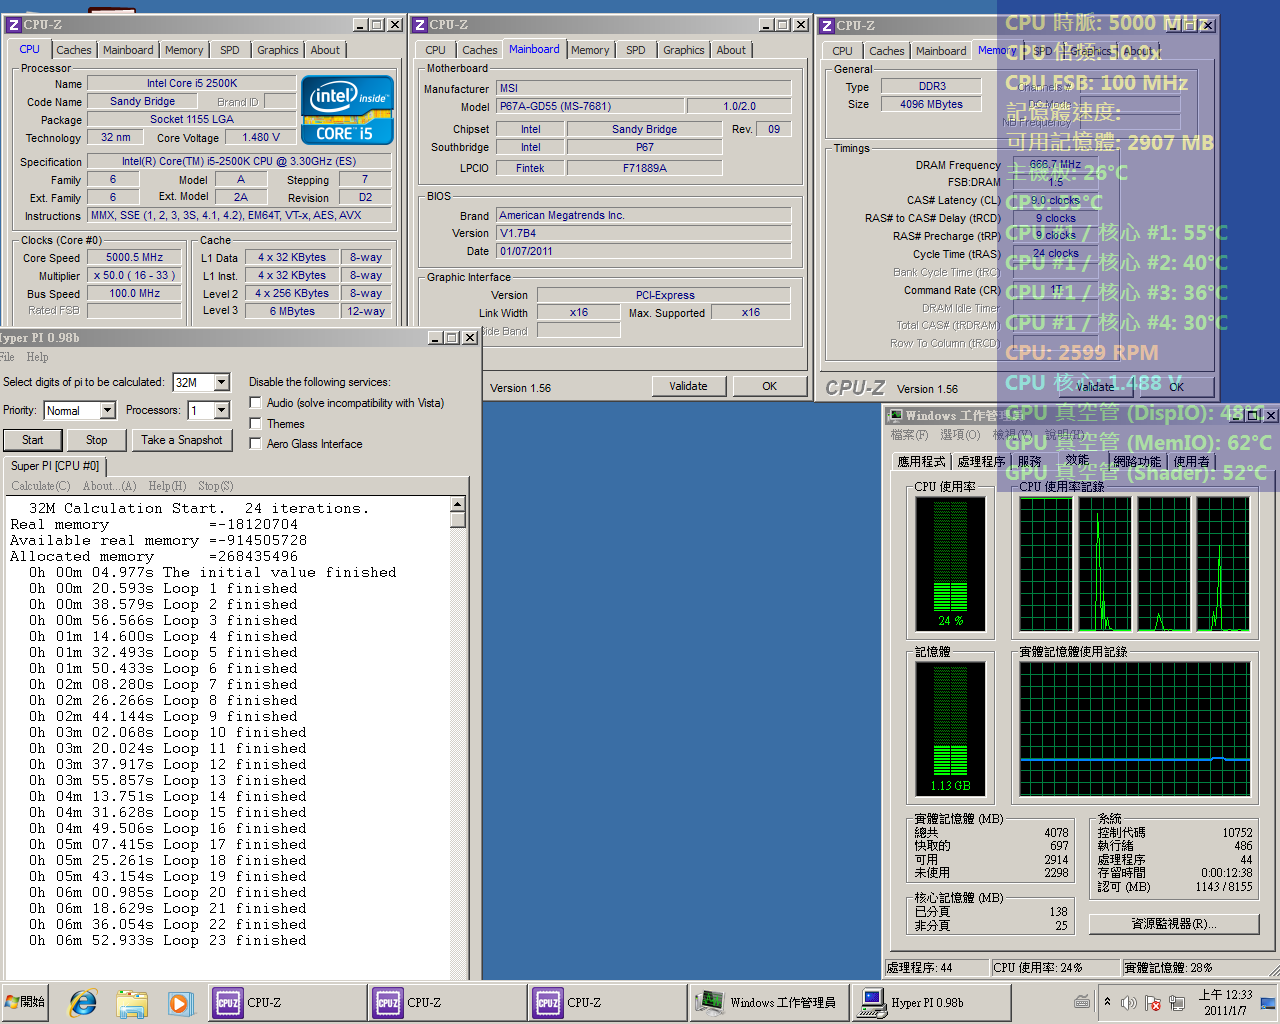
Task: Open the Action Center flag icon
Action: pyautogui.click(x=1153, y=1002)
